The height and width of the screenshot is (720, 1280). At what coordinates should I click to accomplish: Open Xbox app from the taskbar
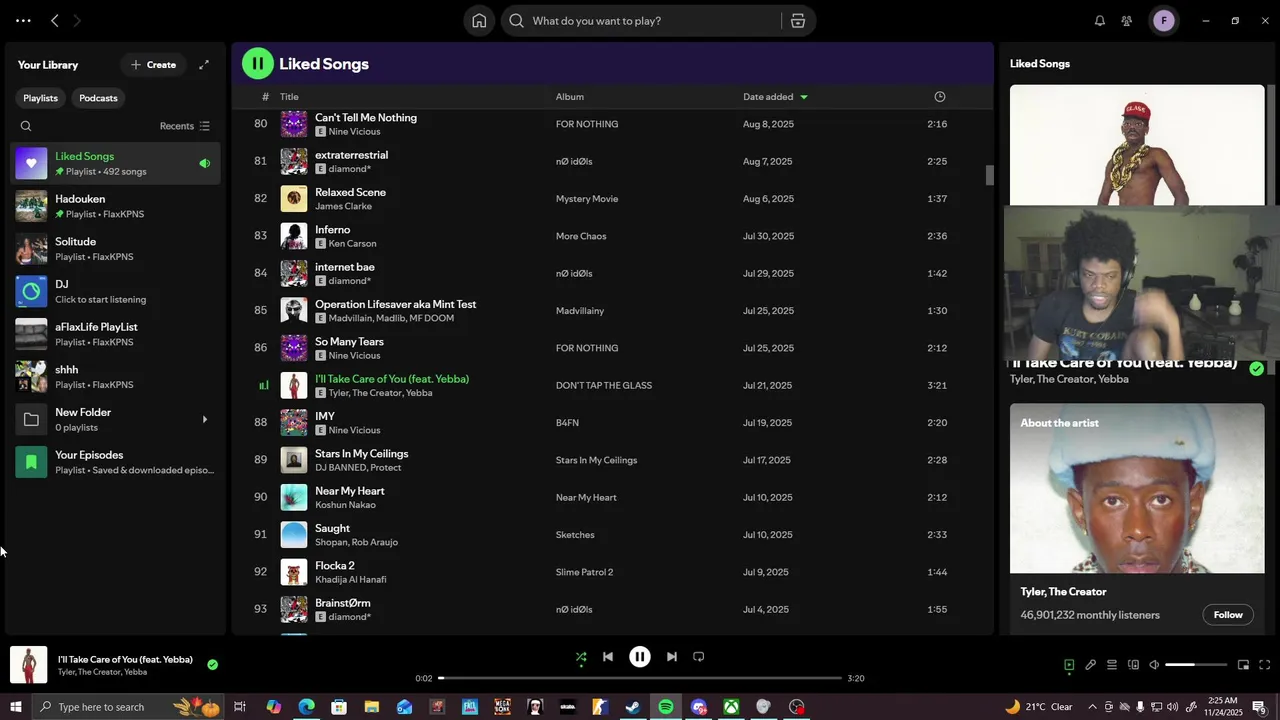(732, 707)
